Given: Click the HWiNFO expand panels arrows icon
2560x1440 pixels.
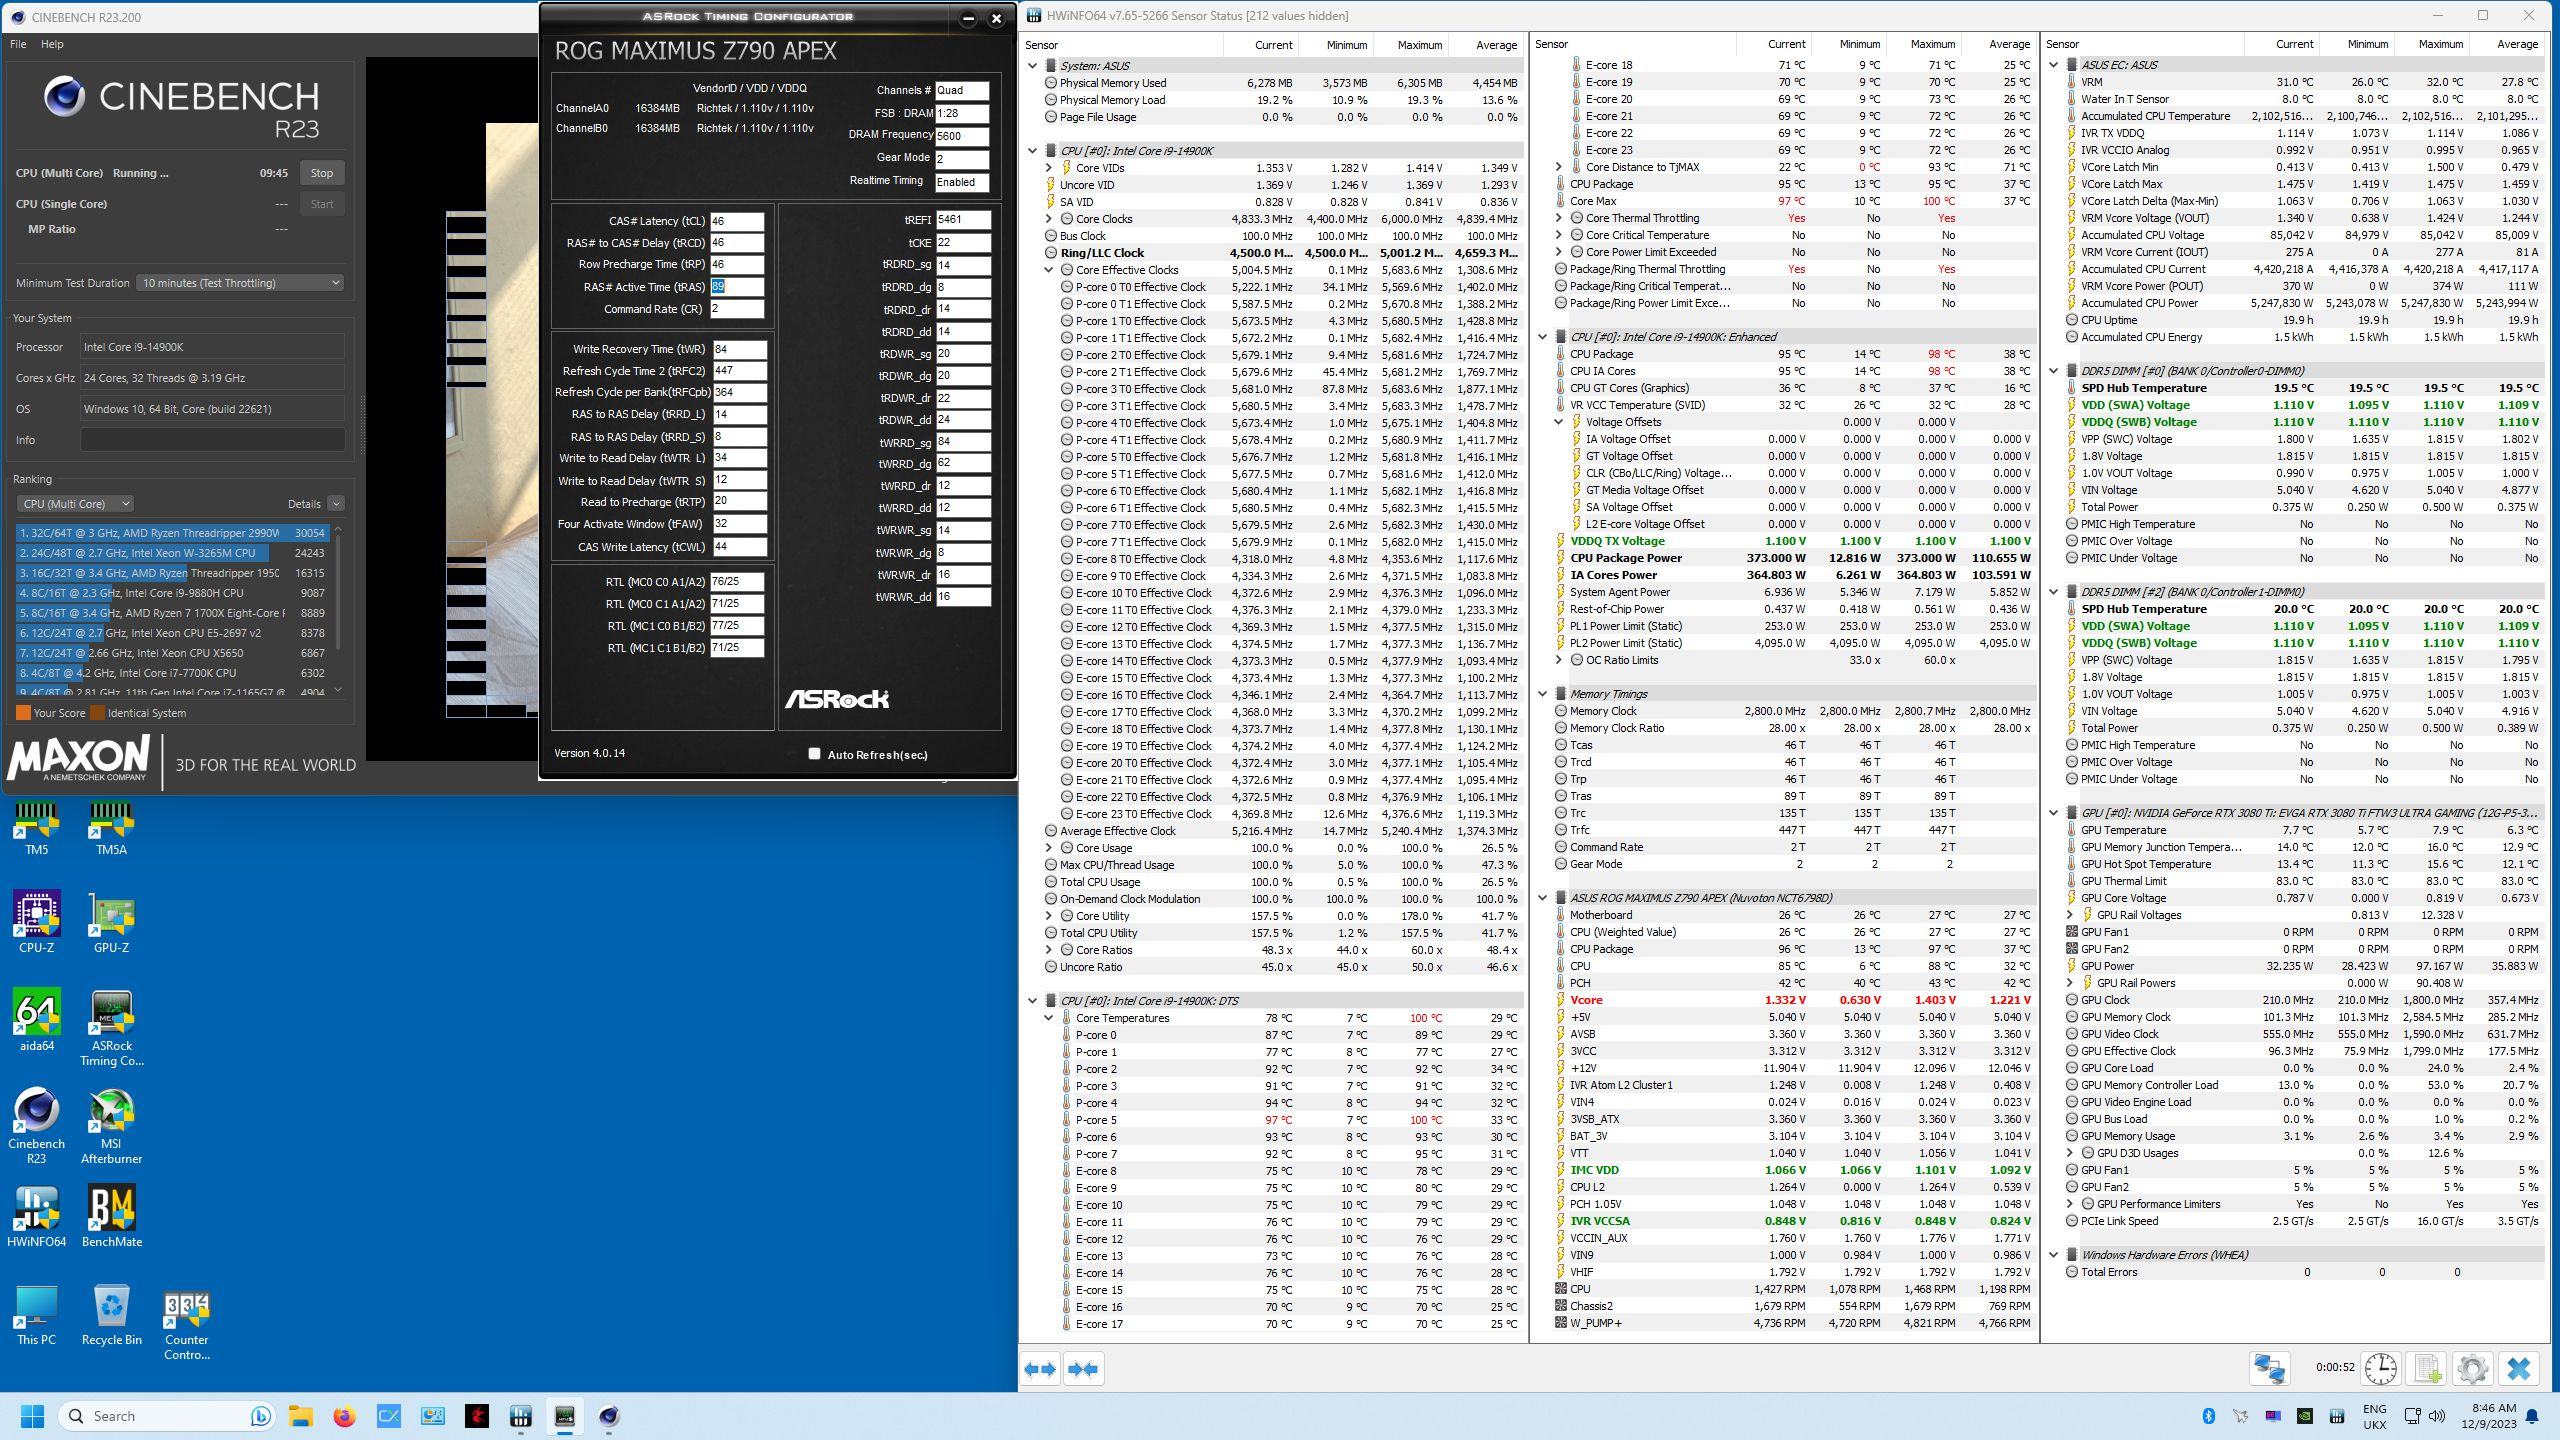Looking at the screenshot, I should (x=1041, y=1369).
